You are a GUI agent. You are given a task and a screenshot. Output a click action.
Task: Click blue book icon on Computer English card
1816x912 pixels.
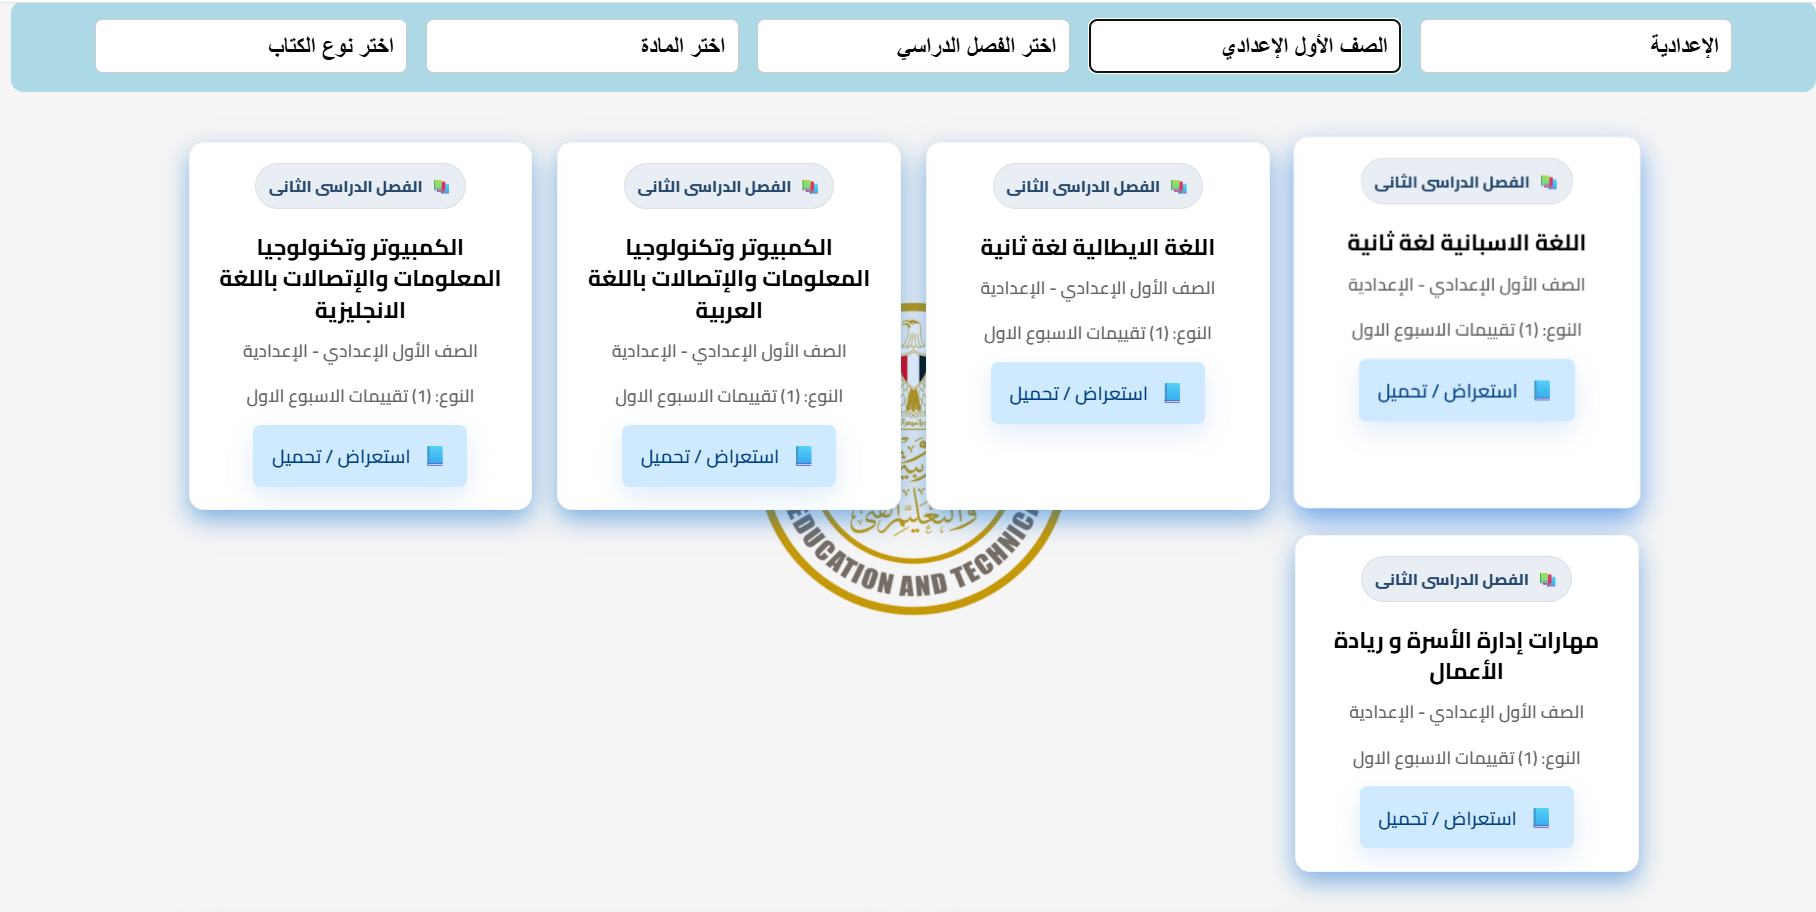[x=435, y=457]
